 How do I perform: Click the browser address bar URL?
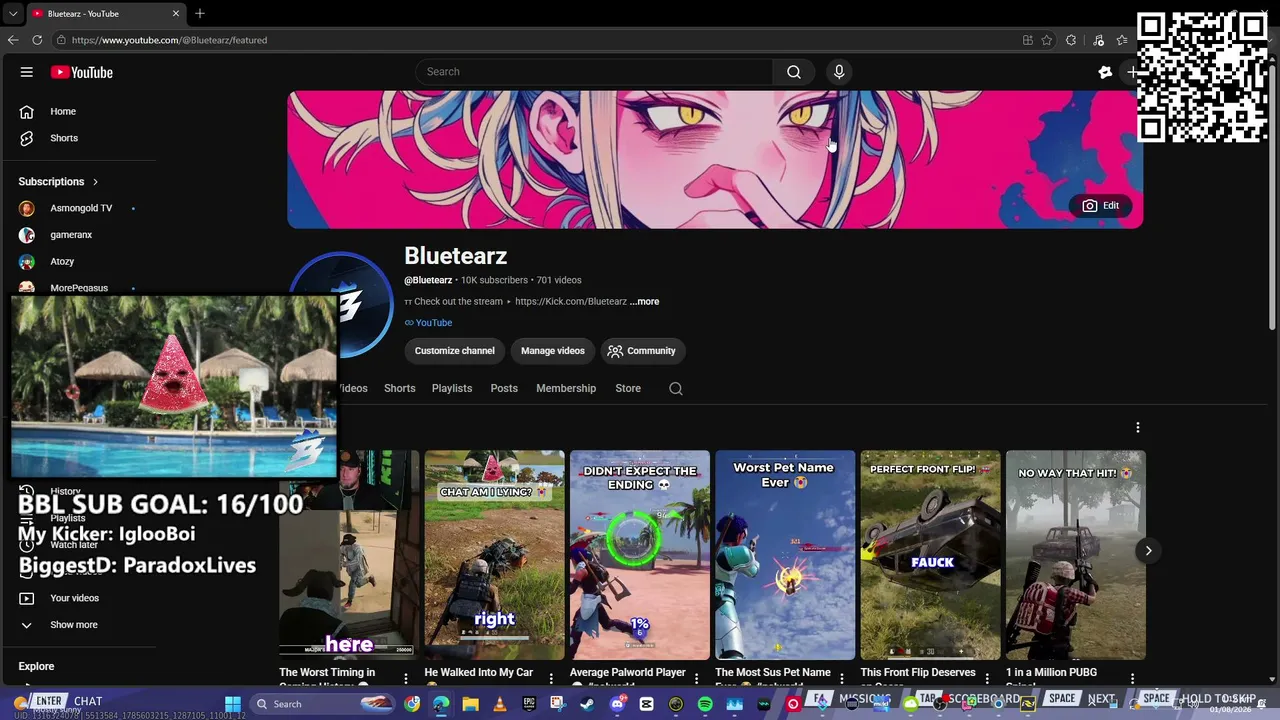pos(170,40)
